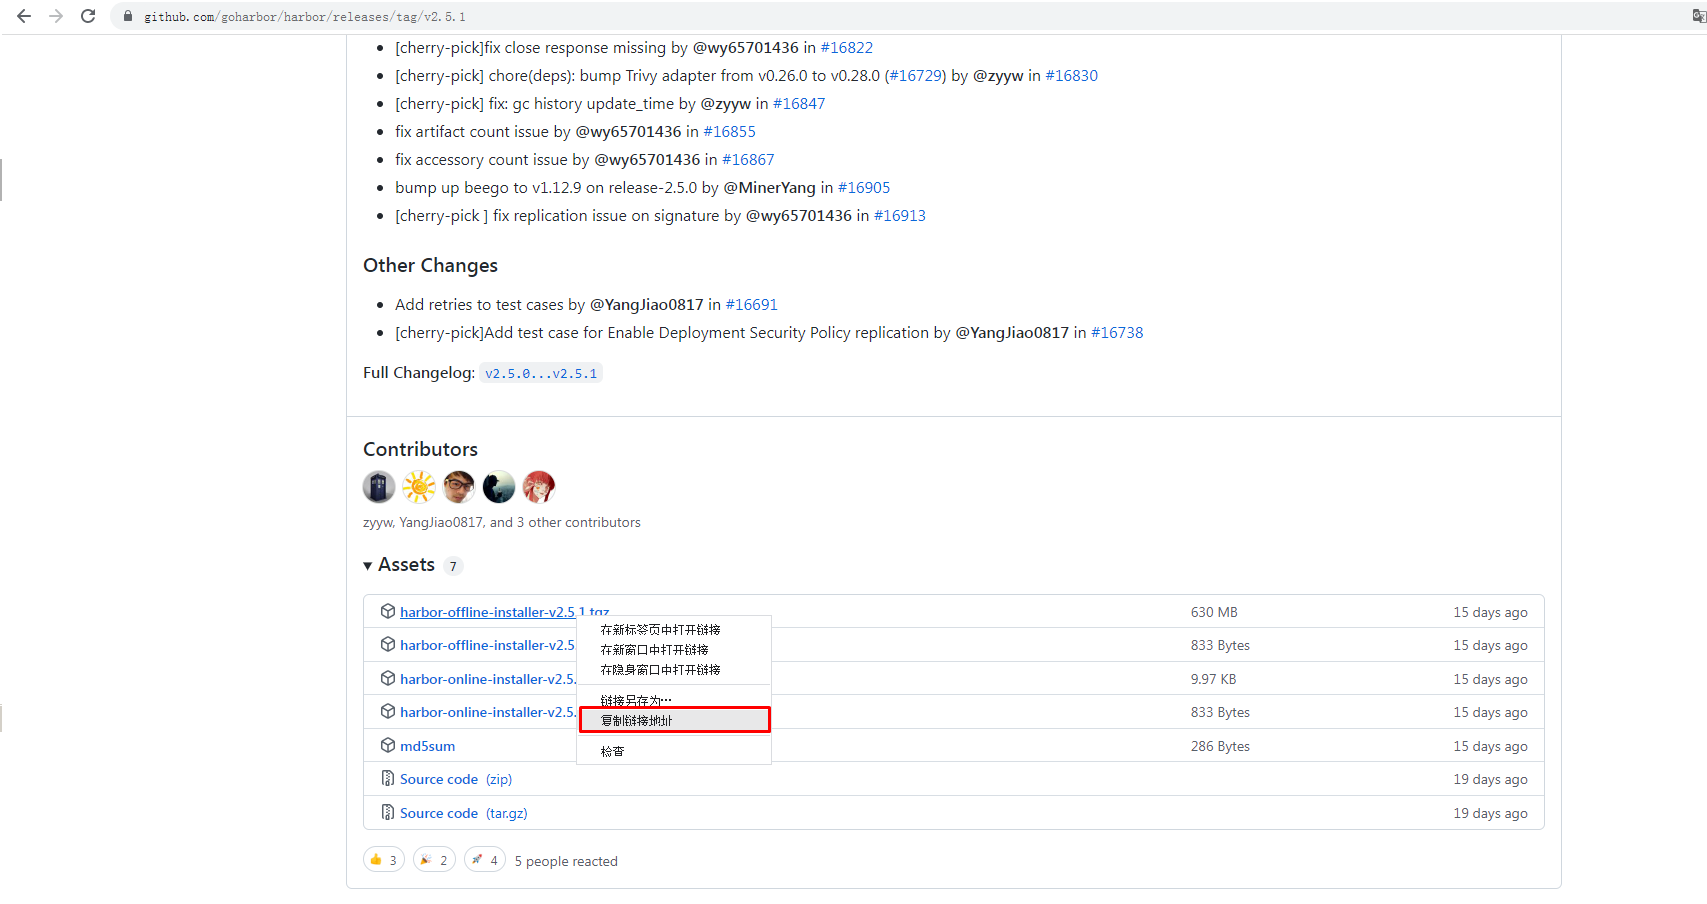Image resolution: width=1707 pixels, height=904 pixels.
Task: Click the browser back arrow
Action: [x=24, y=16]
